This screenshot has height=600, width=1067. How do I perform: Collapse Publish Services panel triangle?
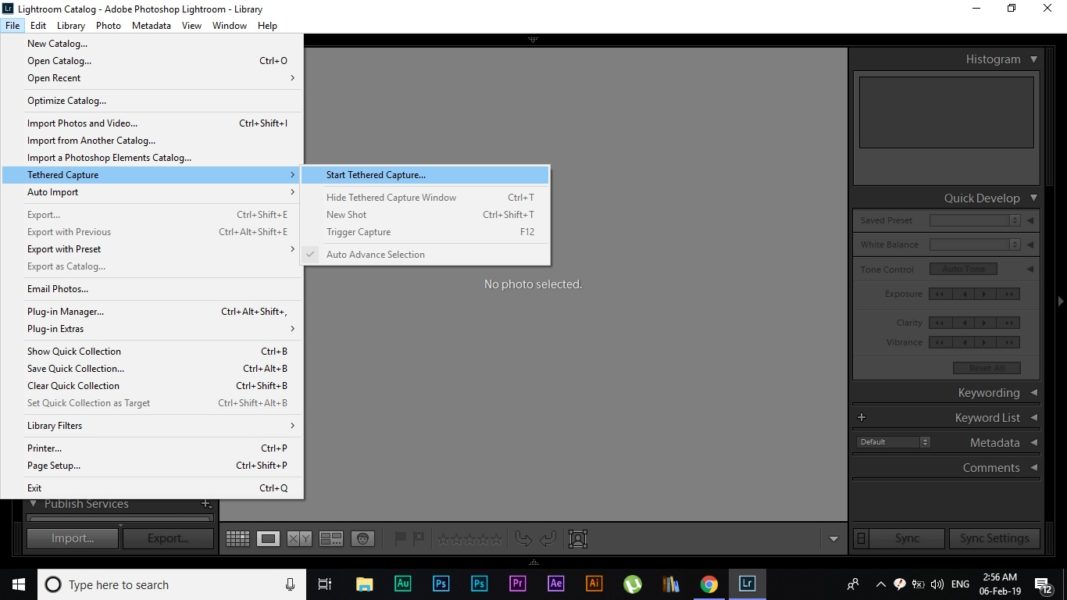(x=33, y=503)
